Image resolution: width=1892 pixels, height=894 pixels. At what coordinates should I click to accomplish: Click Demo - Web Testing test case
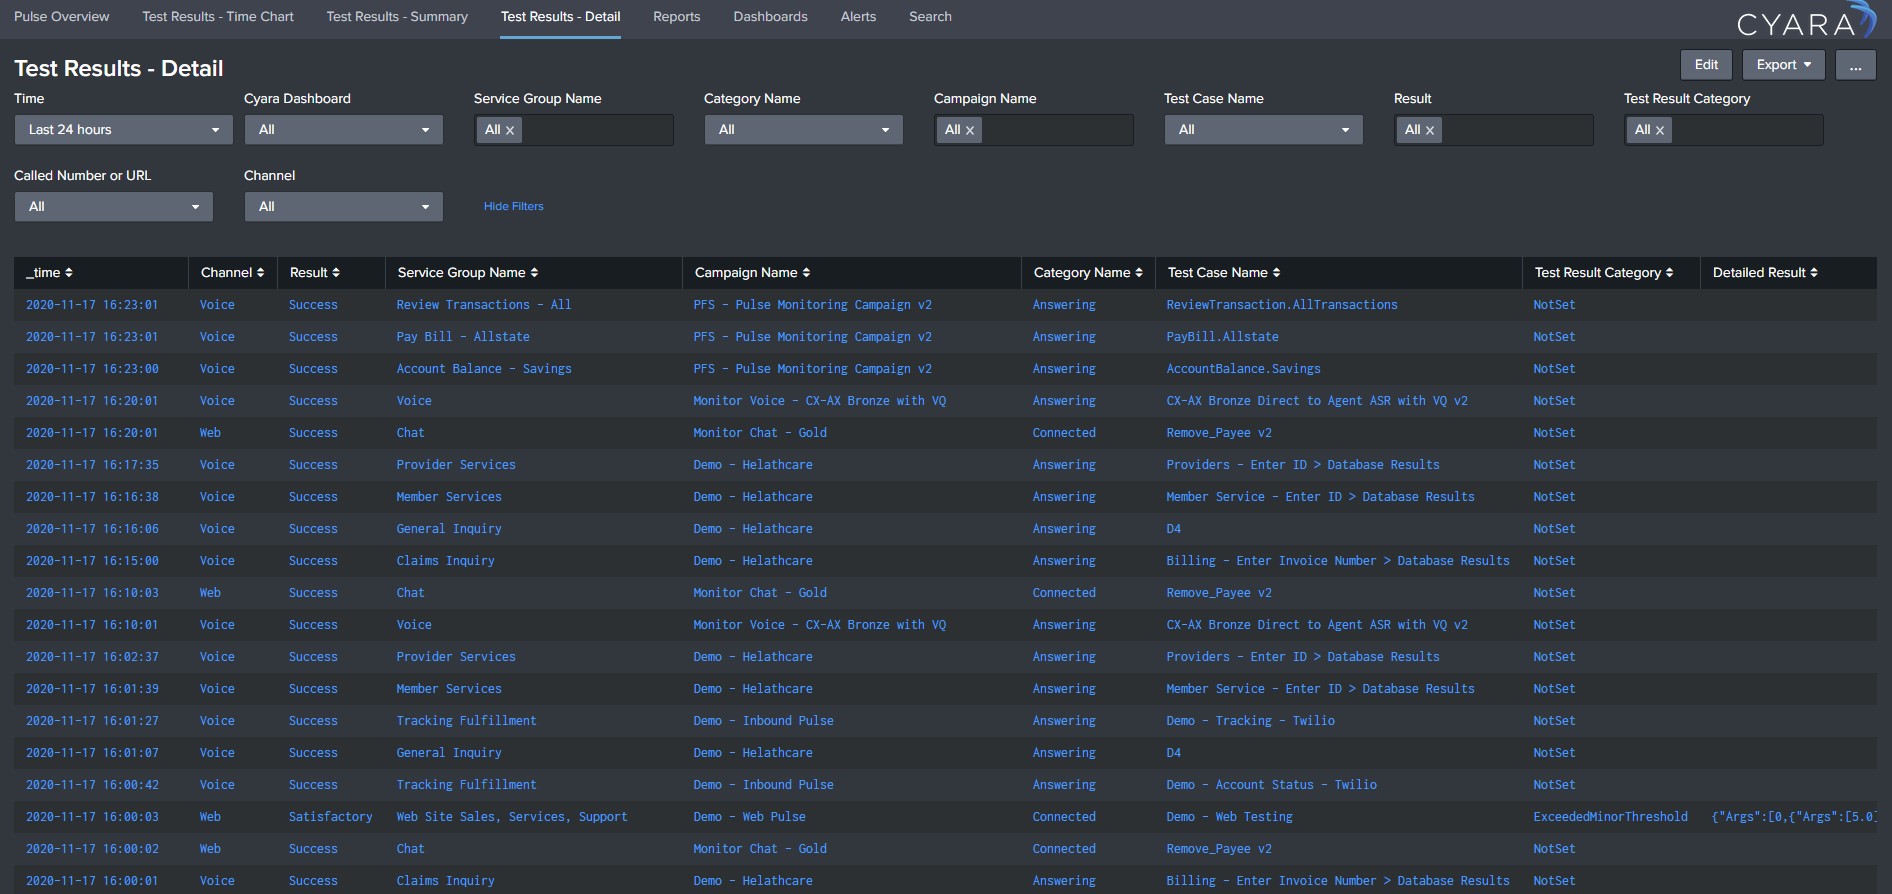(x=1229, y=817)
